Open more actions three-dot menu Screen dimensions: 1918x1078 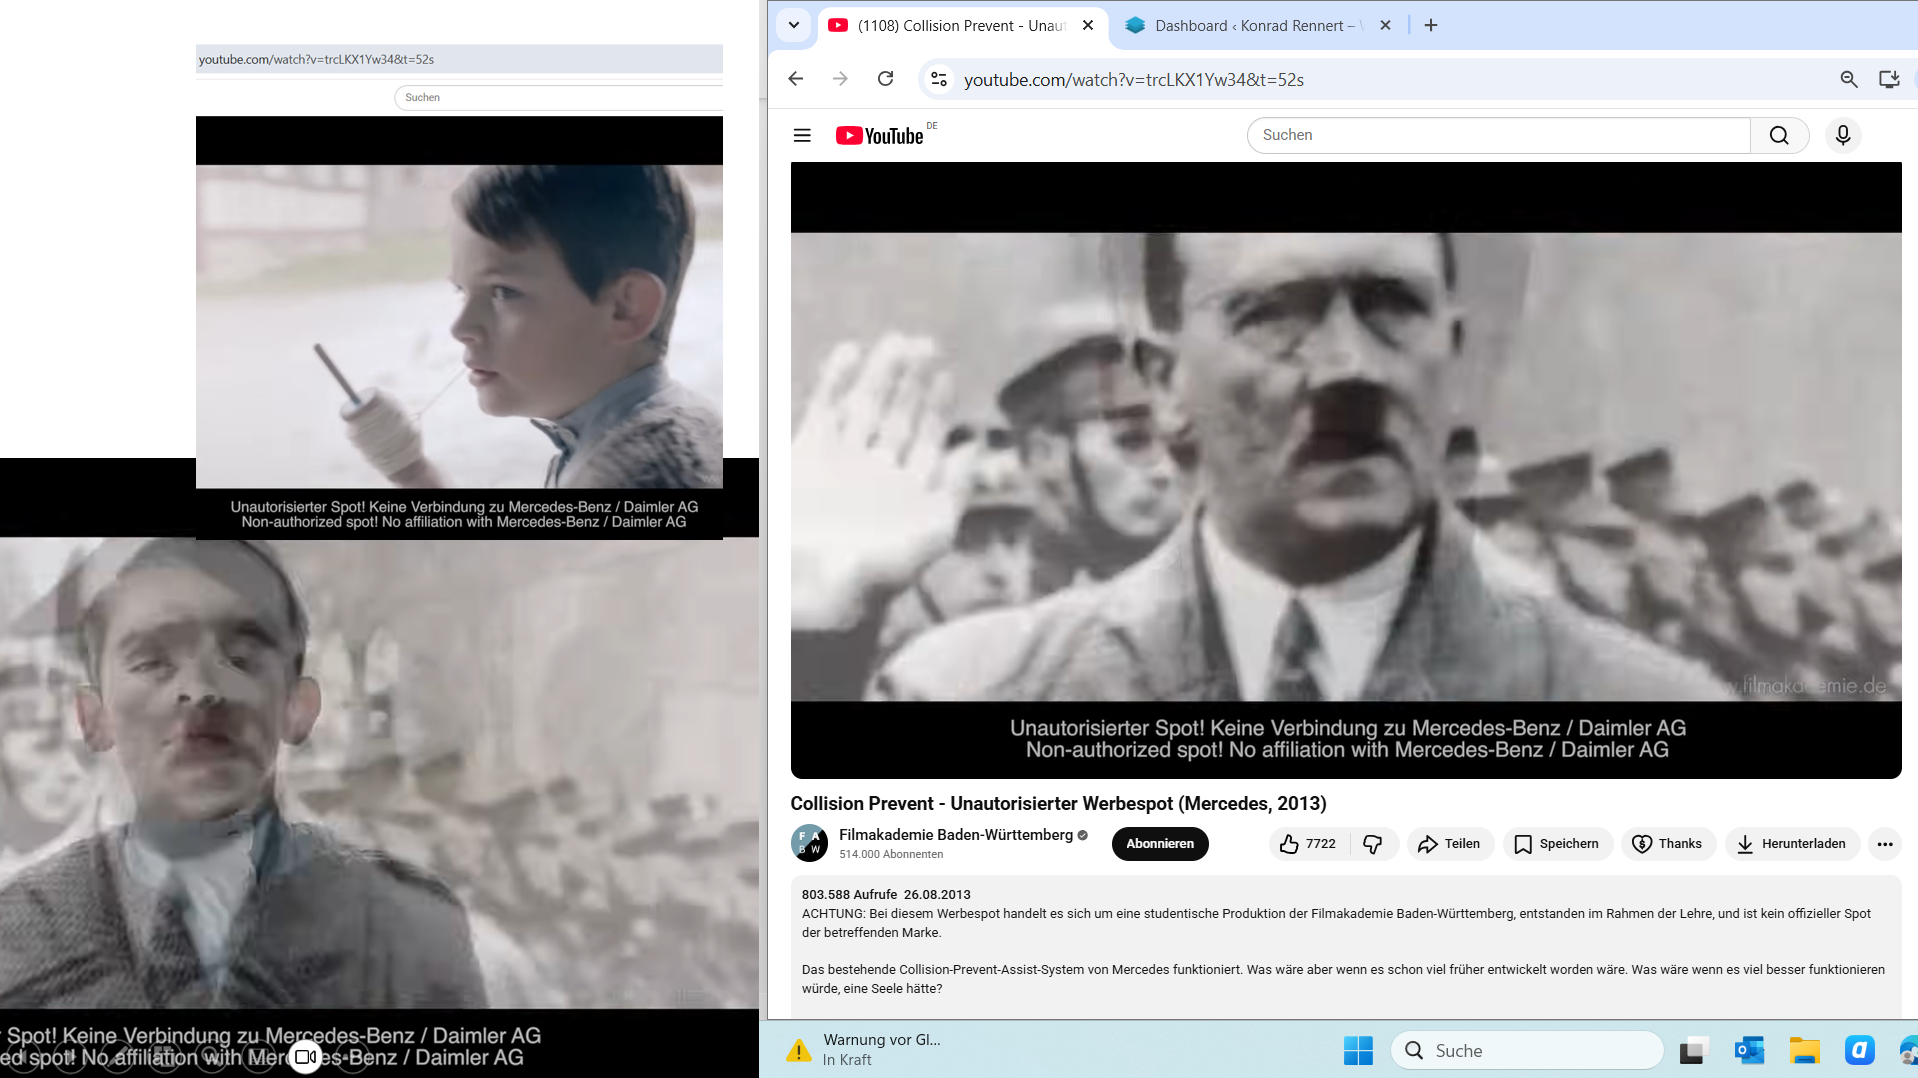click(x=1884, y=844)
